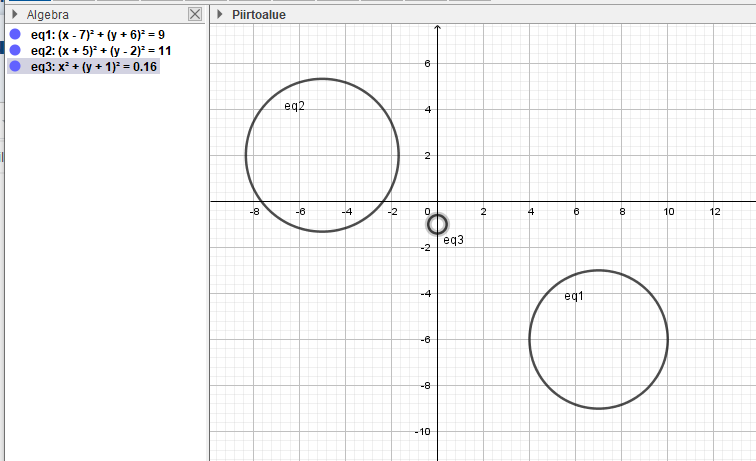Hide eq2 using its blue visibility dot
This screenshot has height=461, width=756.
pos(15,50)
